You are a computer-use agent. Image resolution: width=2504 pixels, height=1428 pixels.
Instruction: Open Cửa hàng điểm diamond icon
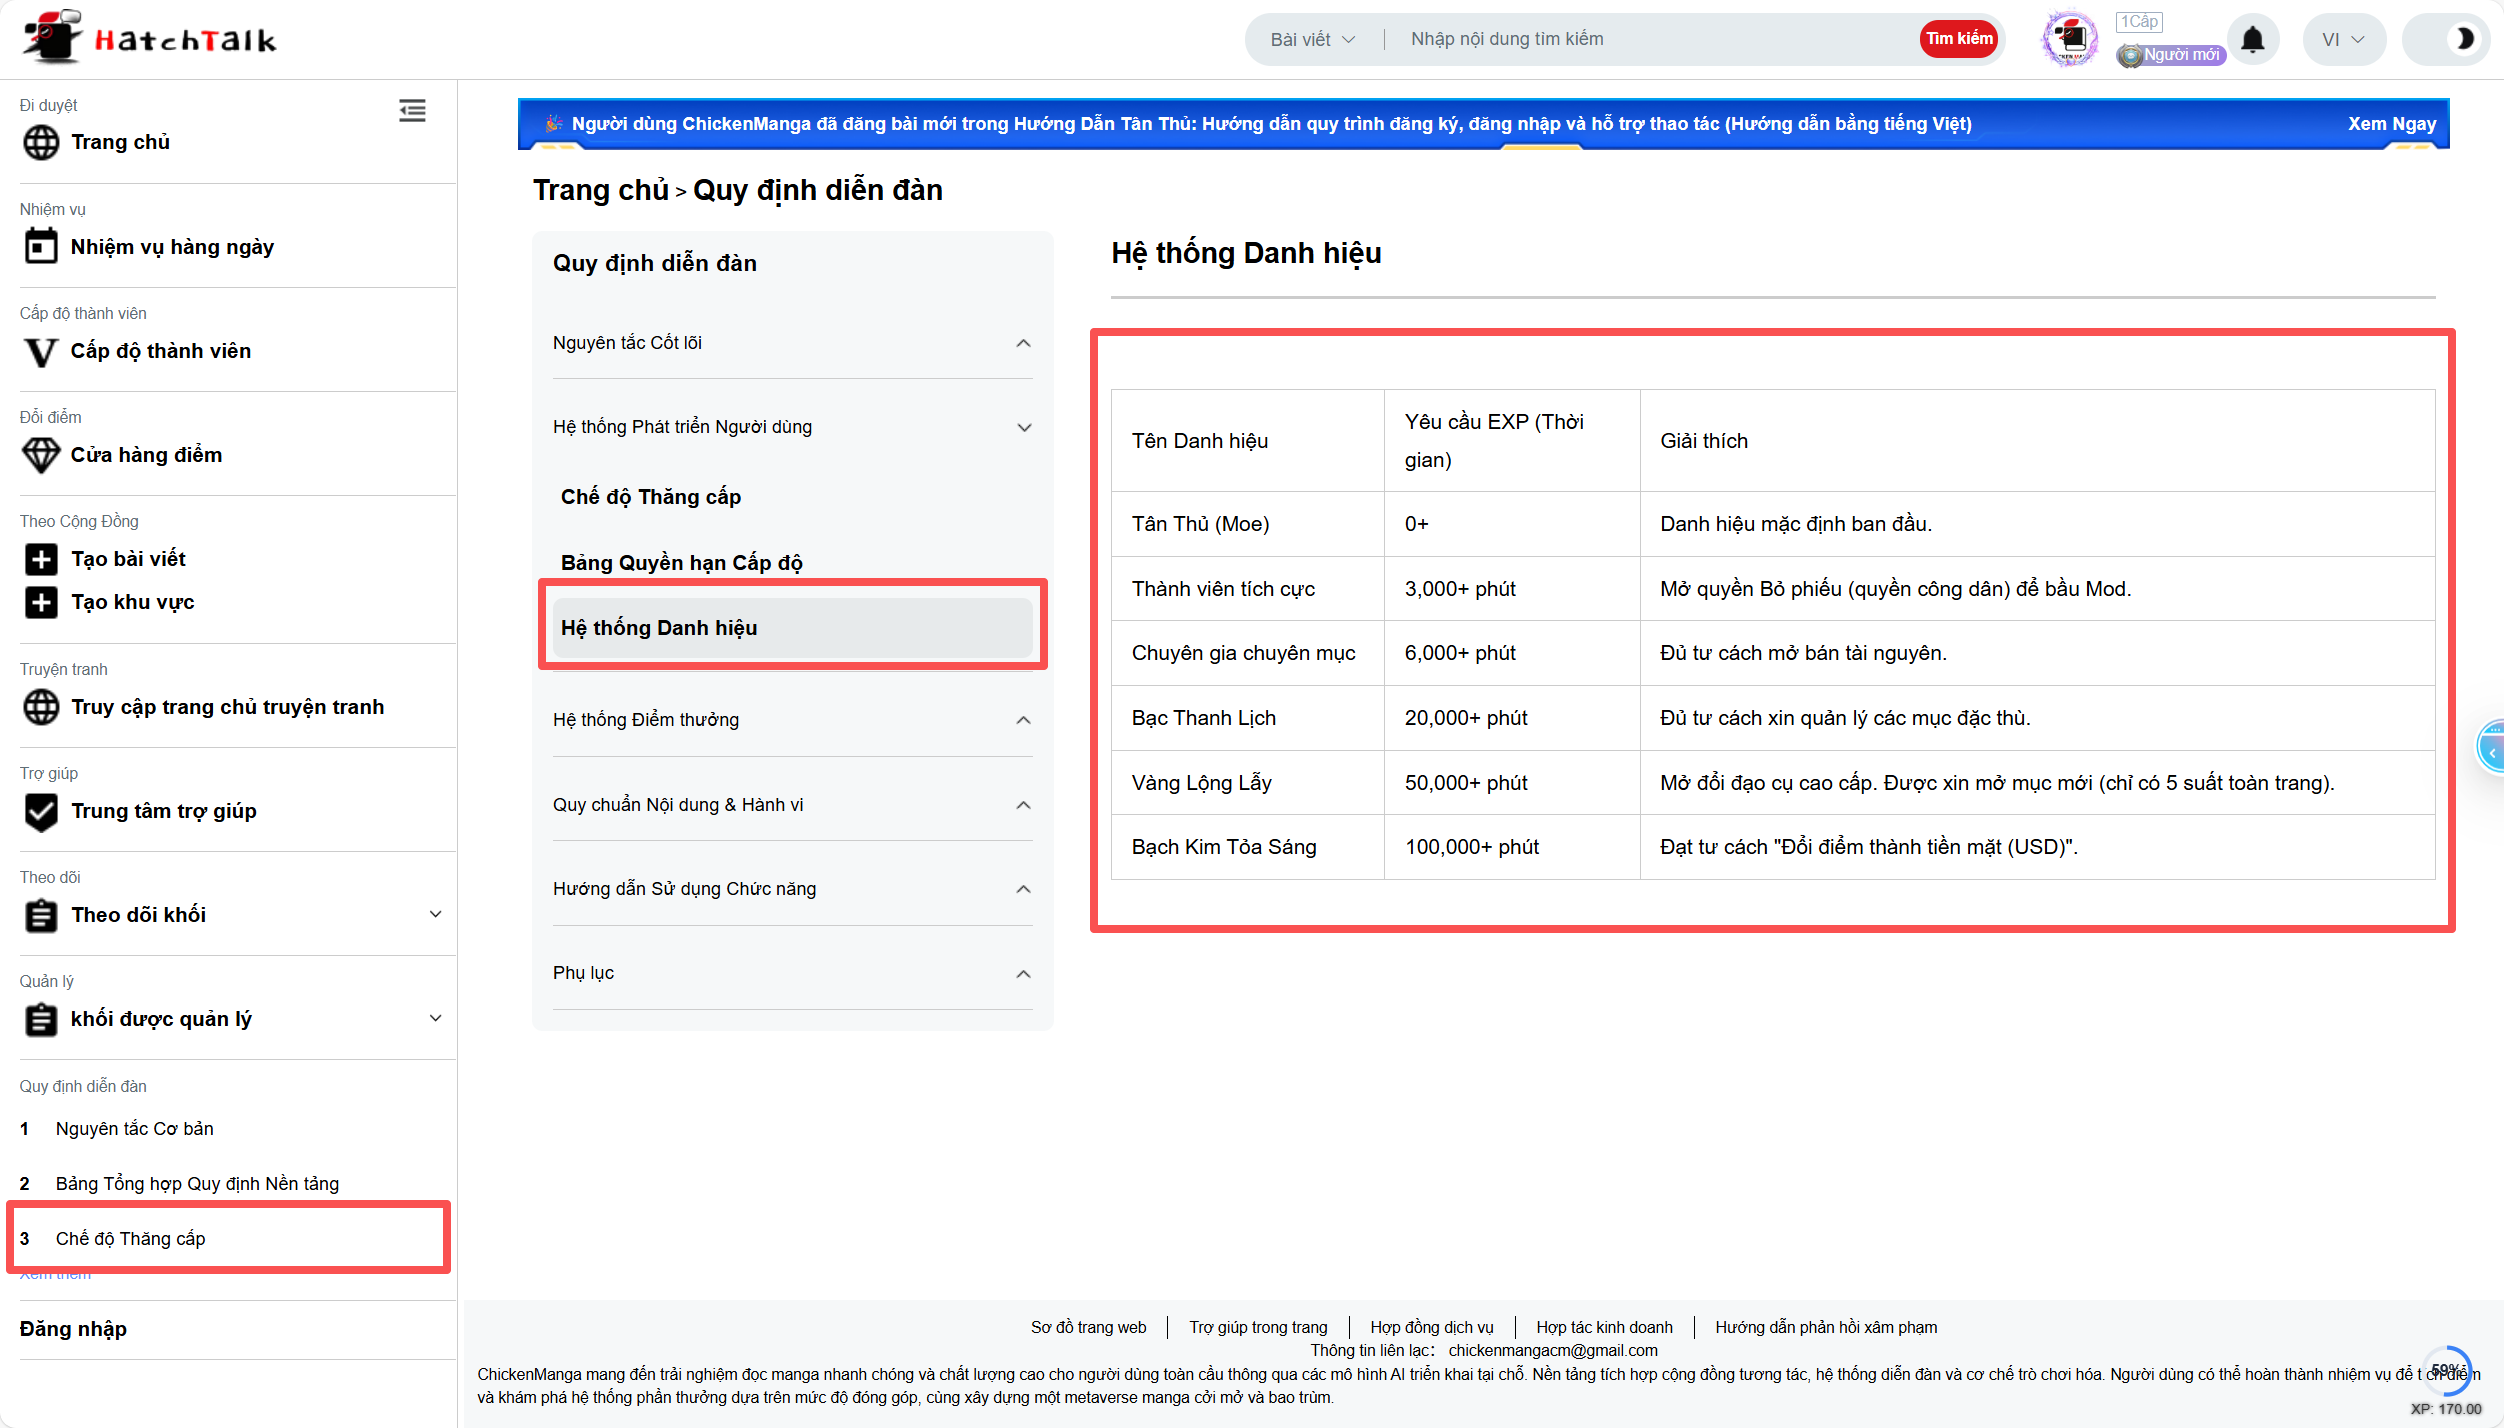point(41,455)
